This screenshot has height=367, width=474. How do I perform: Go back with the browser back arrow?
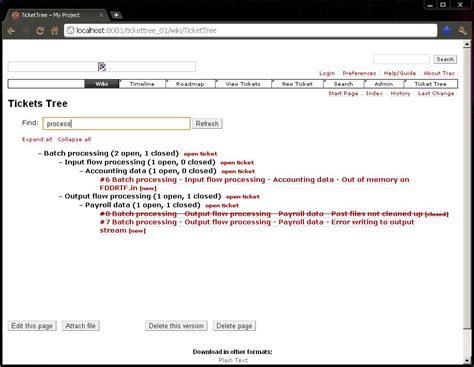[11, 31]
